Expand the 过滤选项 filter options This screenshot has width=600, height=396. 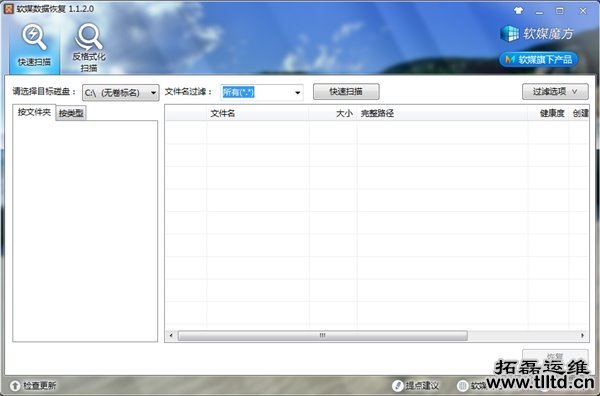click(555, 91)
